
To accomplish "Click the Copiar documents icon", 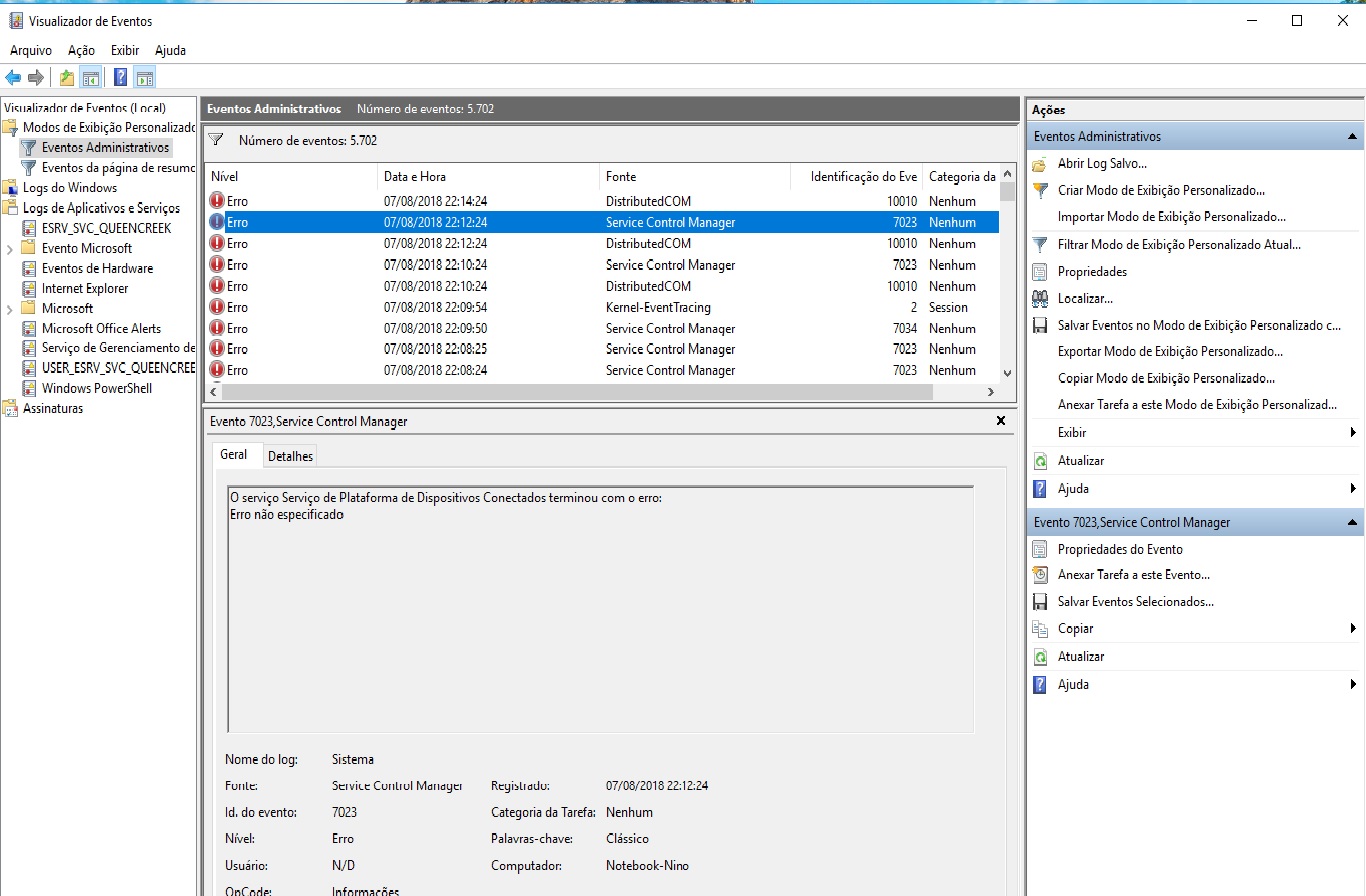I will 1040,629.
